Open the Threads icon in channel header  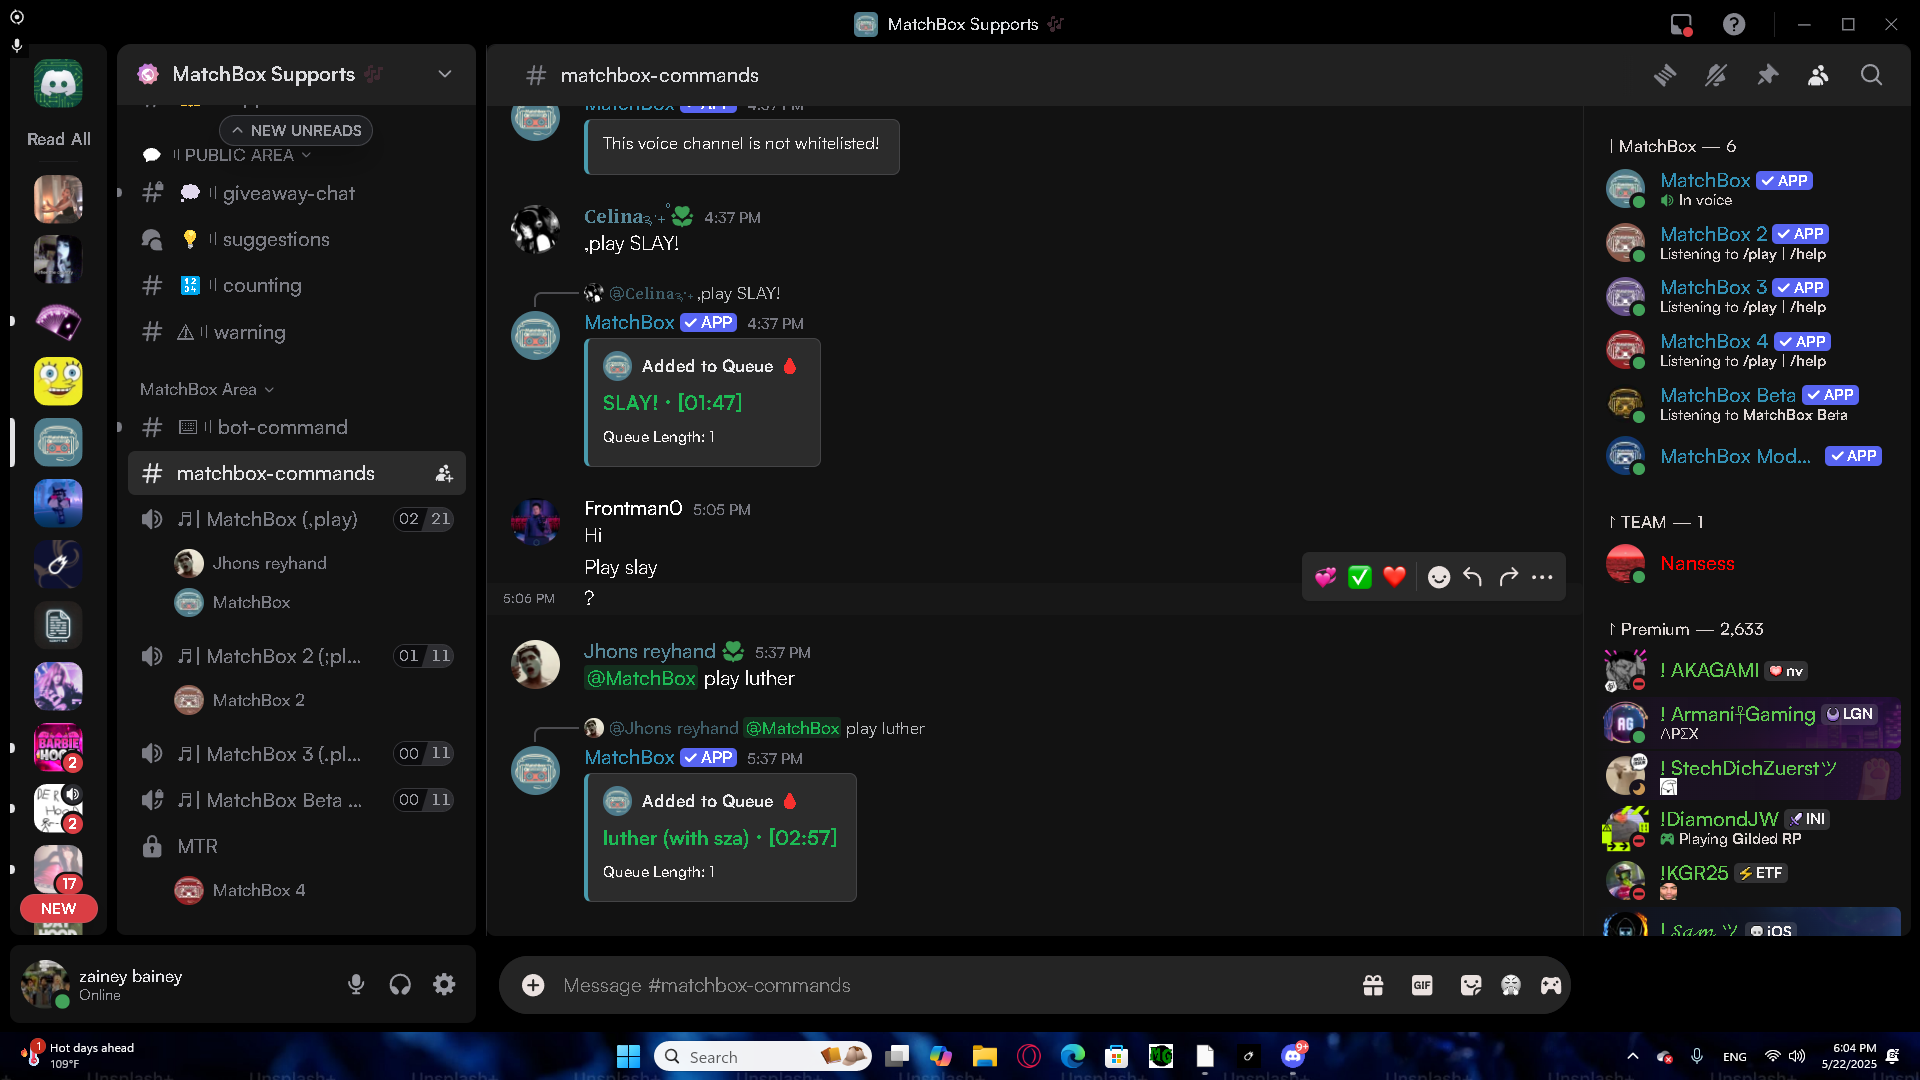(x=1665, y=75)
